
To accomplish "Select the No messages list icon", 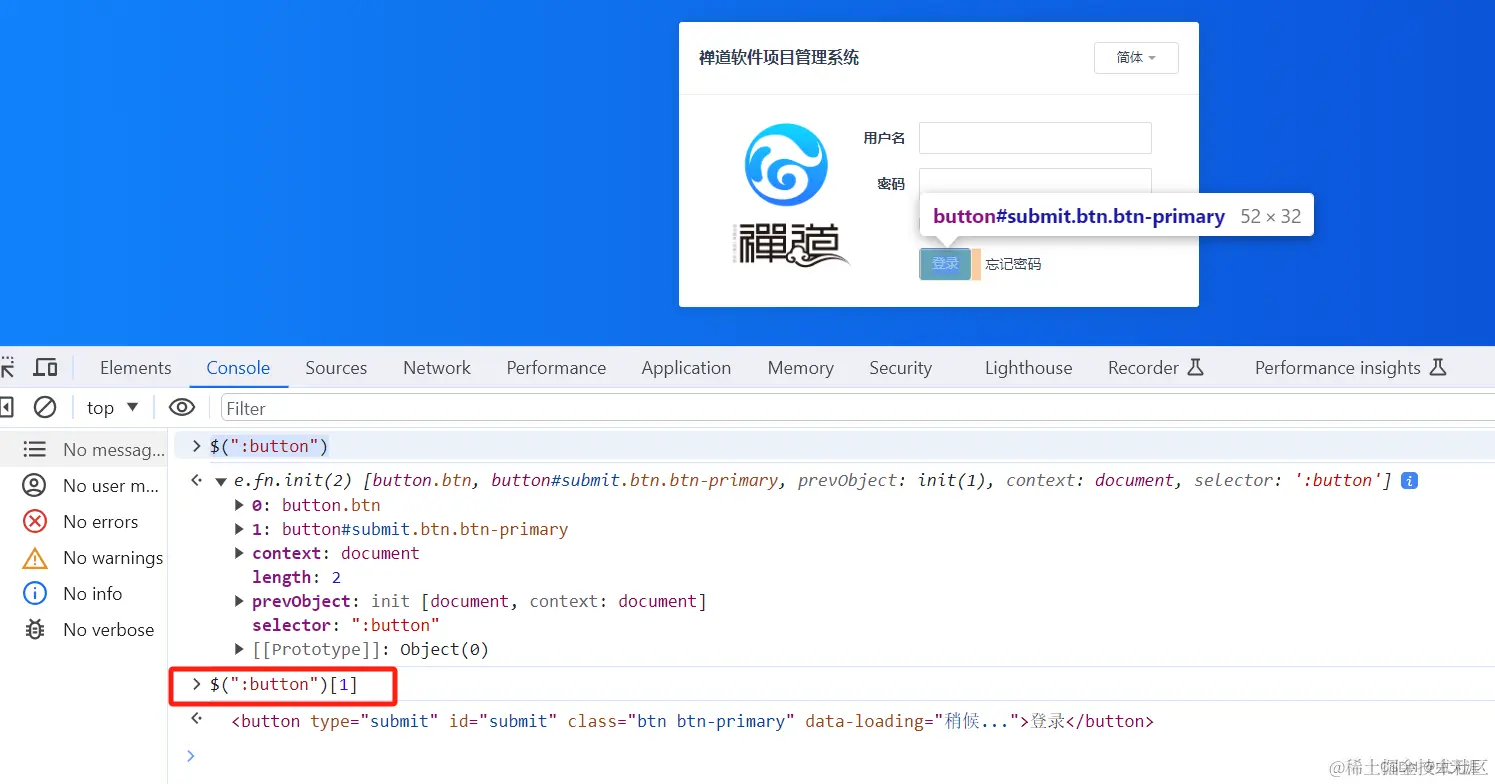I will point(35,450).
